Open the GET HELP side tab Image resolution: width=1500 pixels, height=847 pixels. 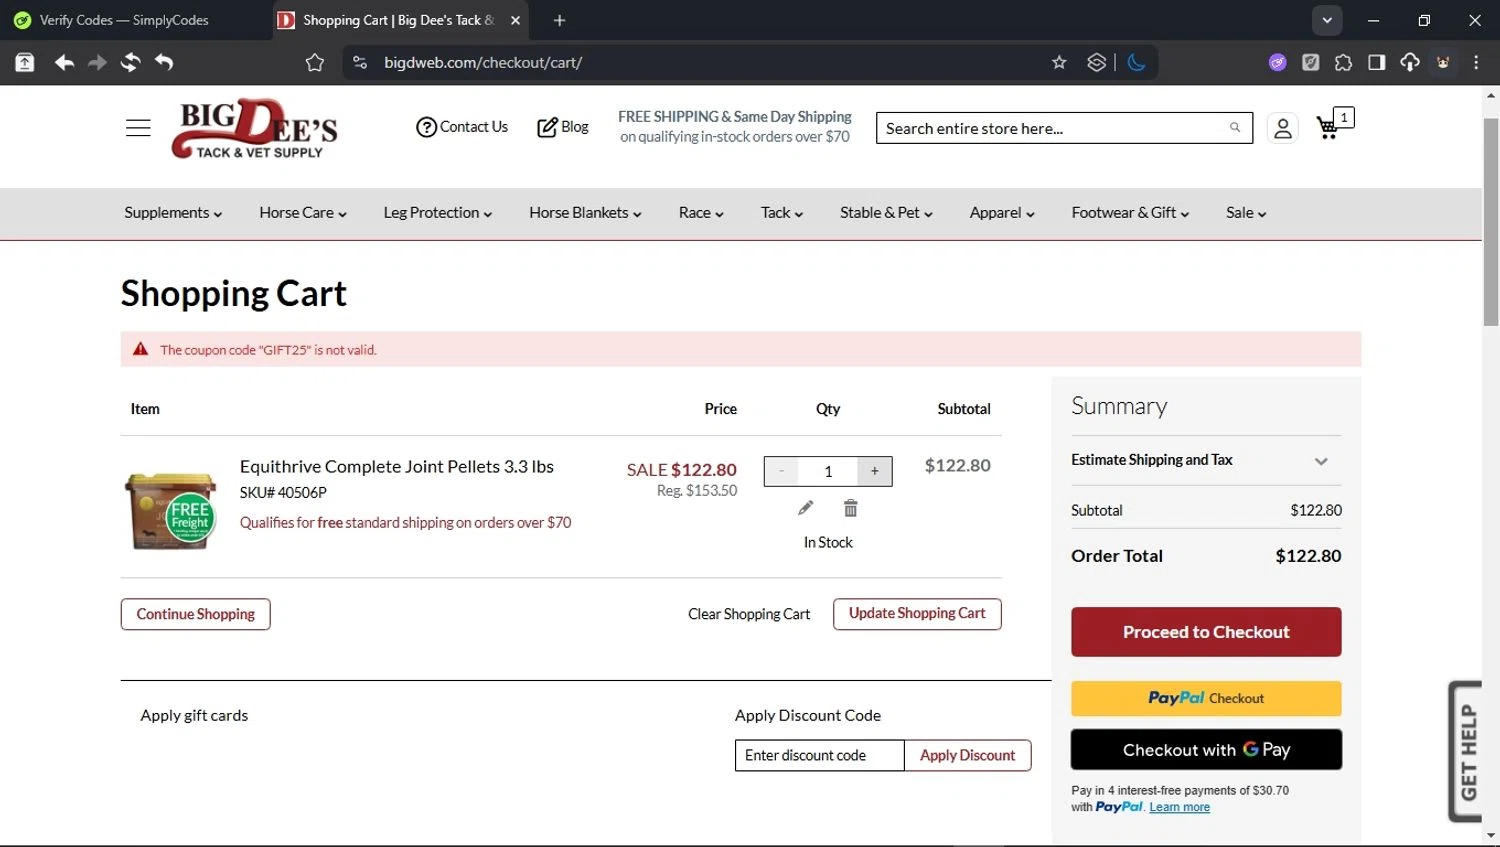[x=1466, y=751]
